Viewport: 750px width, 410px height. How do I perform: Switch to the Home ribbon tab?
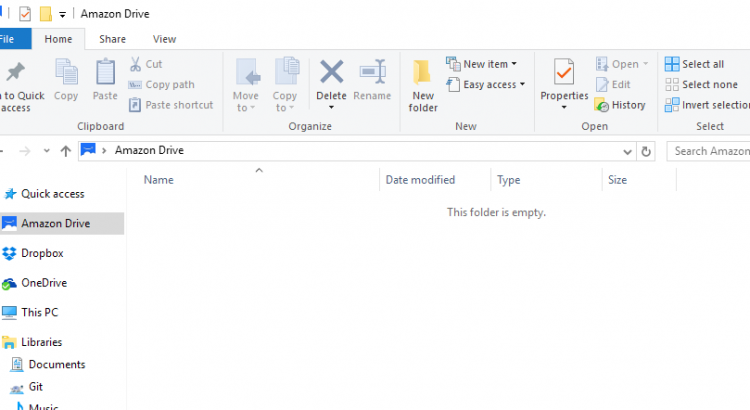pos(58,39)
